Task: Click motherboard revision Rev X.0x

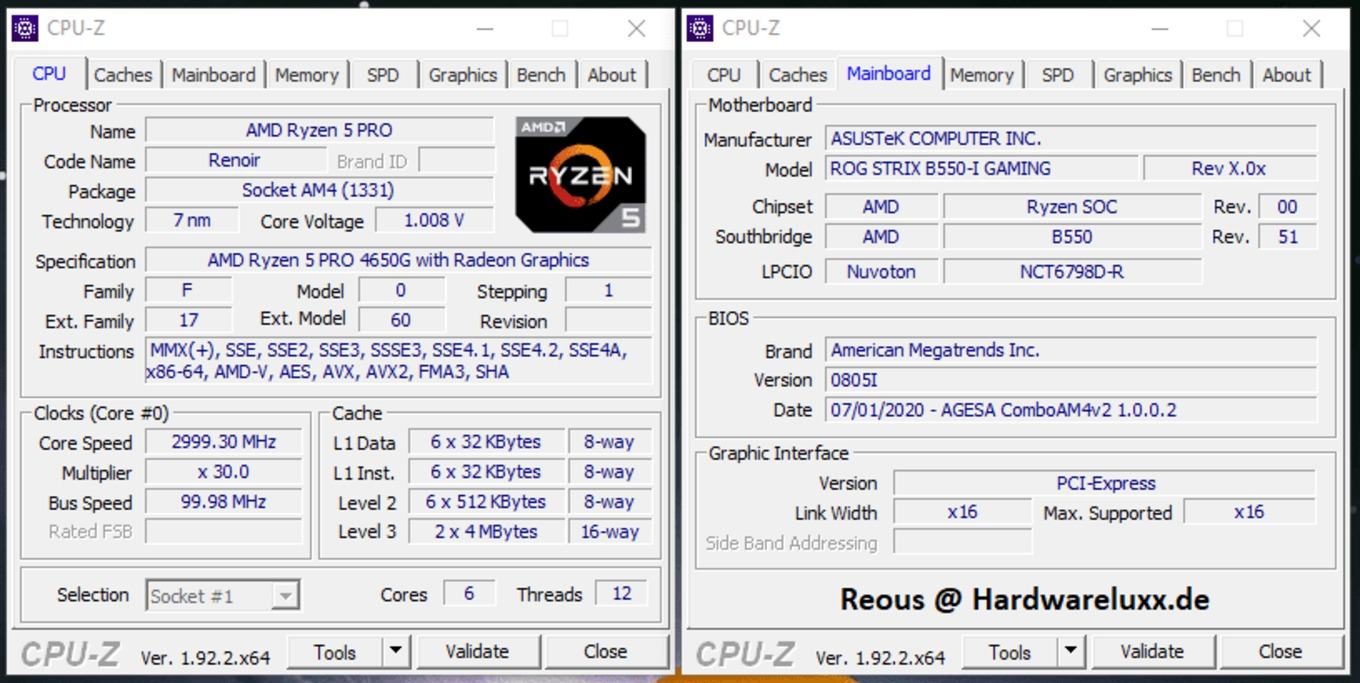Action: point(1230,169)
